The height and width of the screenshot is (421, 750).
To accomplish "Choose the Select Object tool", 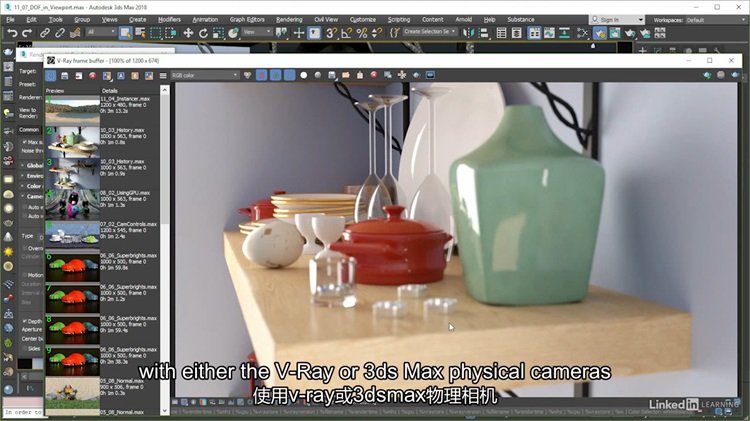I will tap(125, 33).
